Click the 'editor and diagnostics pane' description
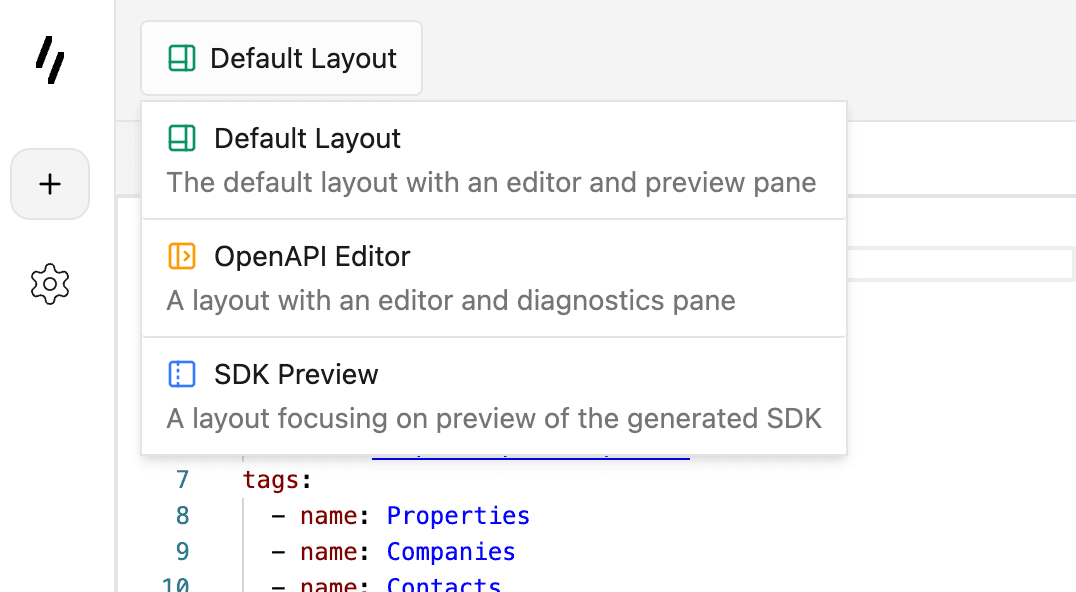This screenshot has width=1076, height=592. click(451, 301)
